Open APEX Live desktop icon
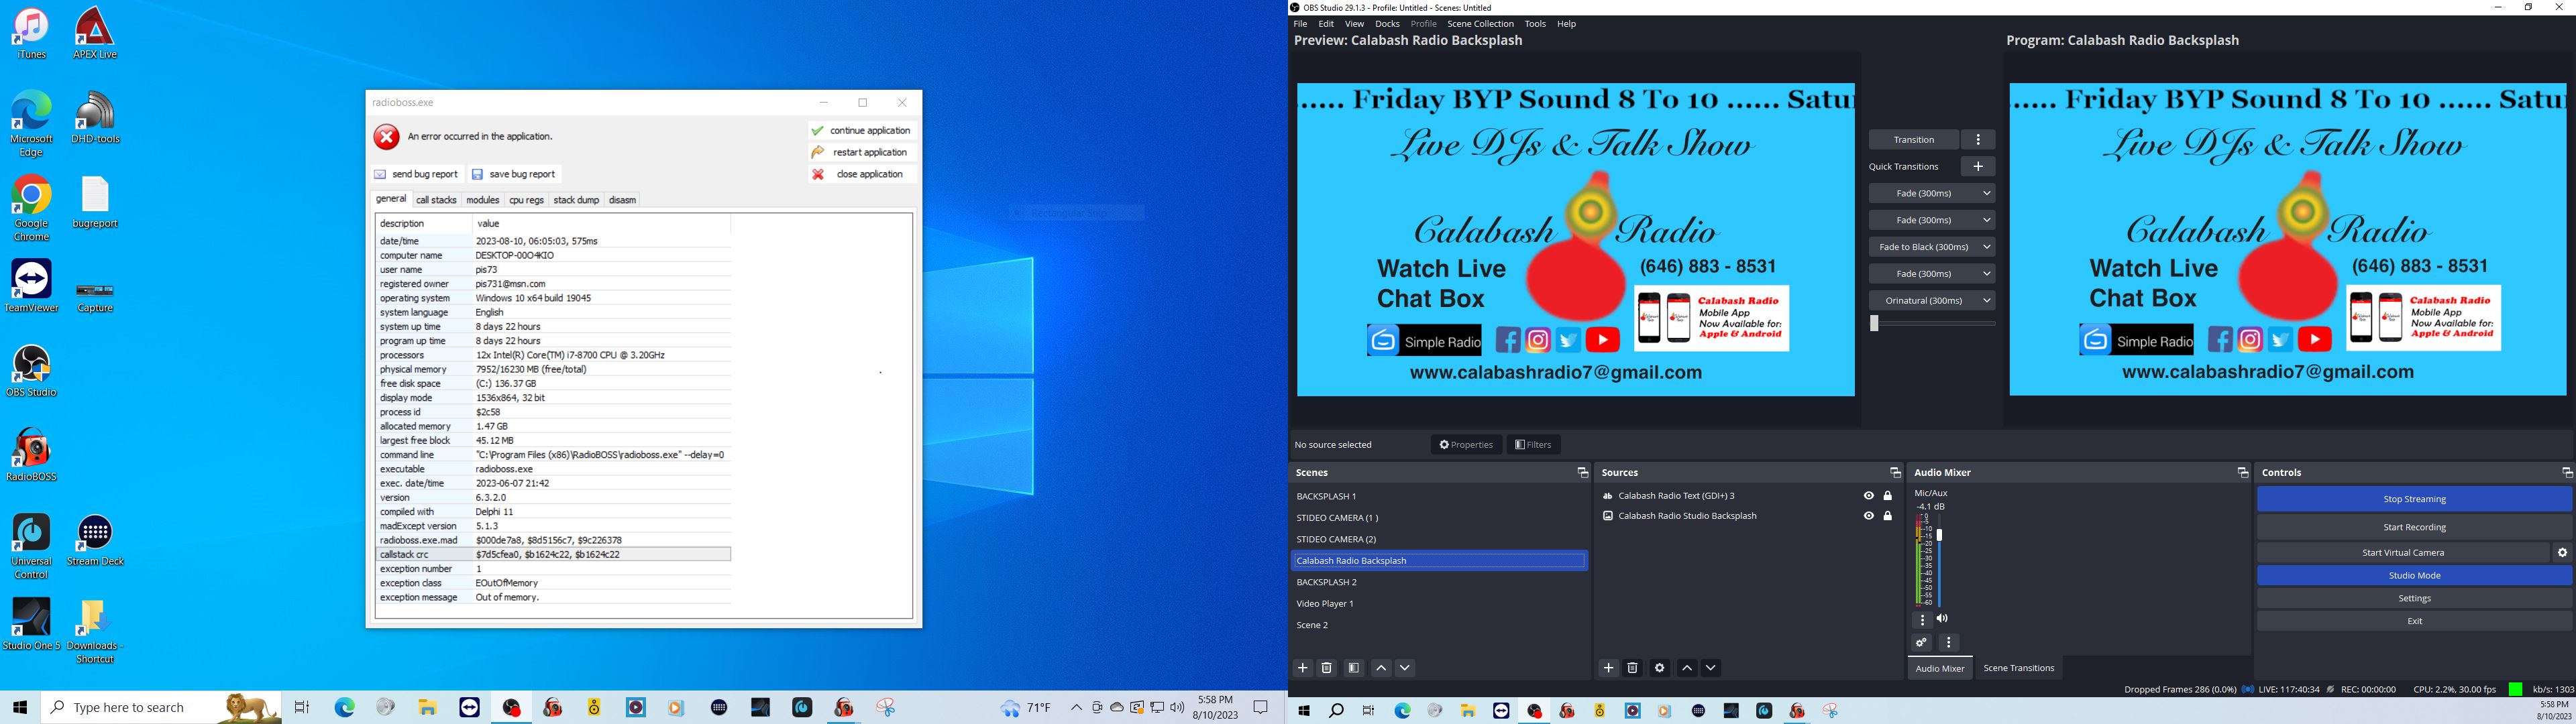This screenshot has height=724, width=2576. (x=95, y=33)
